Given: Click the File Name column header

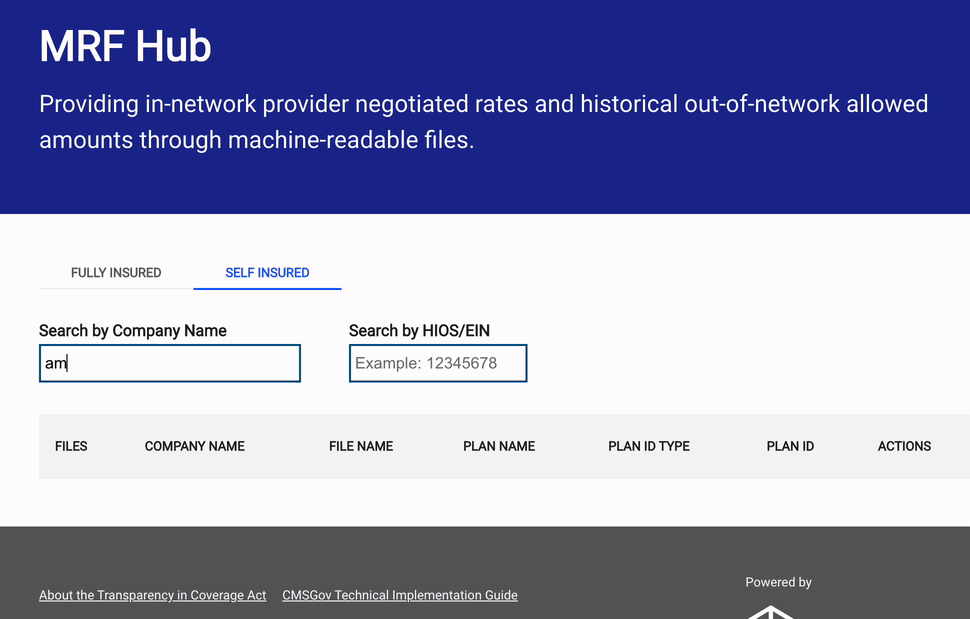Looking at the screenshot, I should (x=361, y=446).
